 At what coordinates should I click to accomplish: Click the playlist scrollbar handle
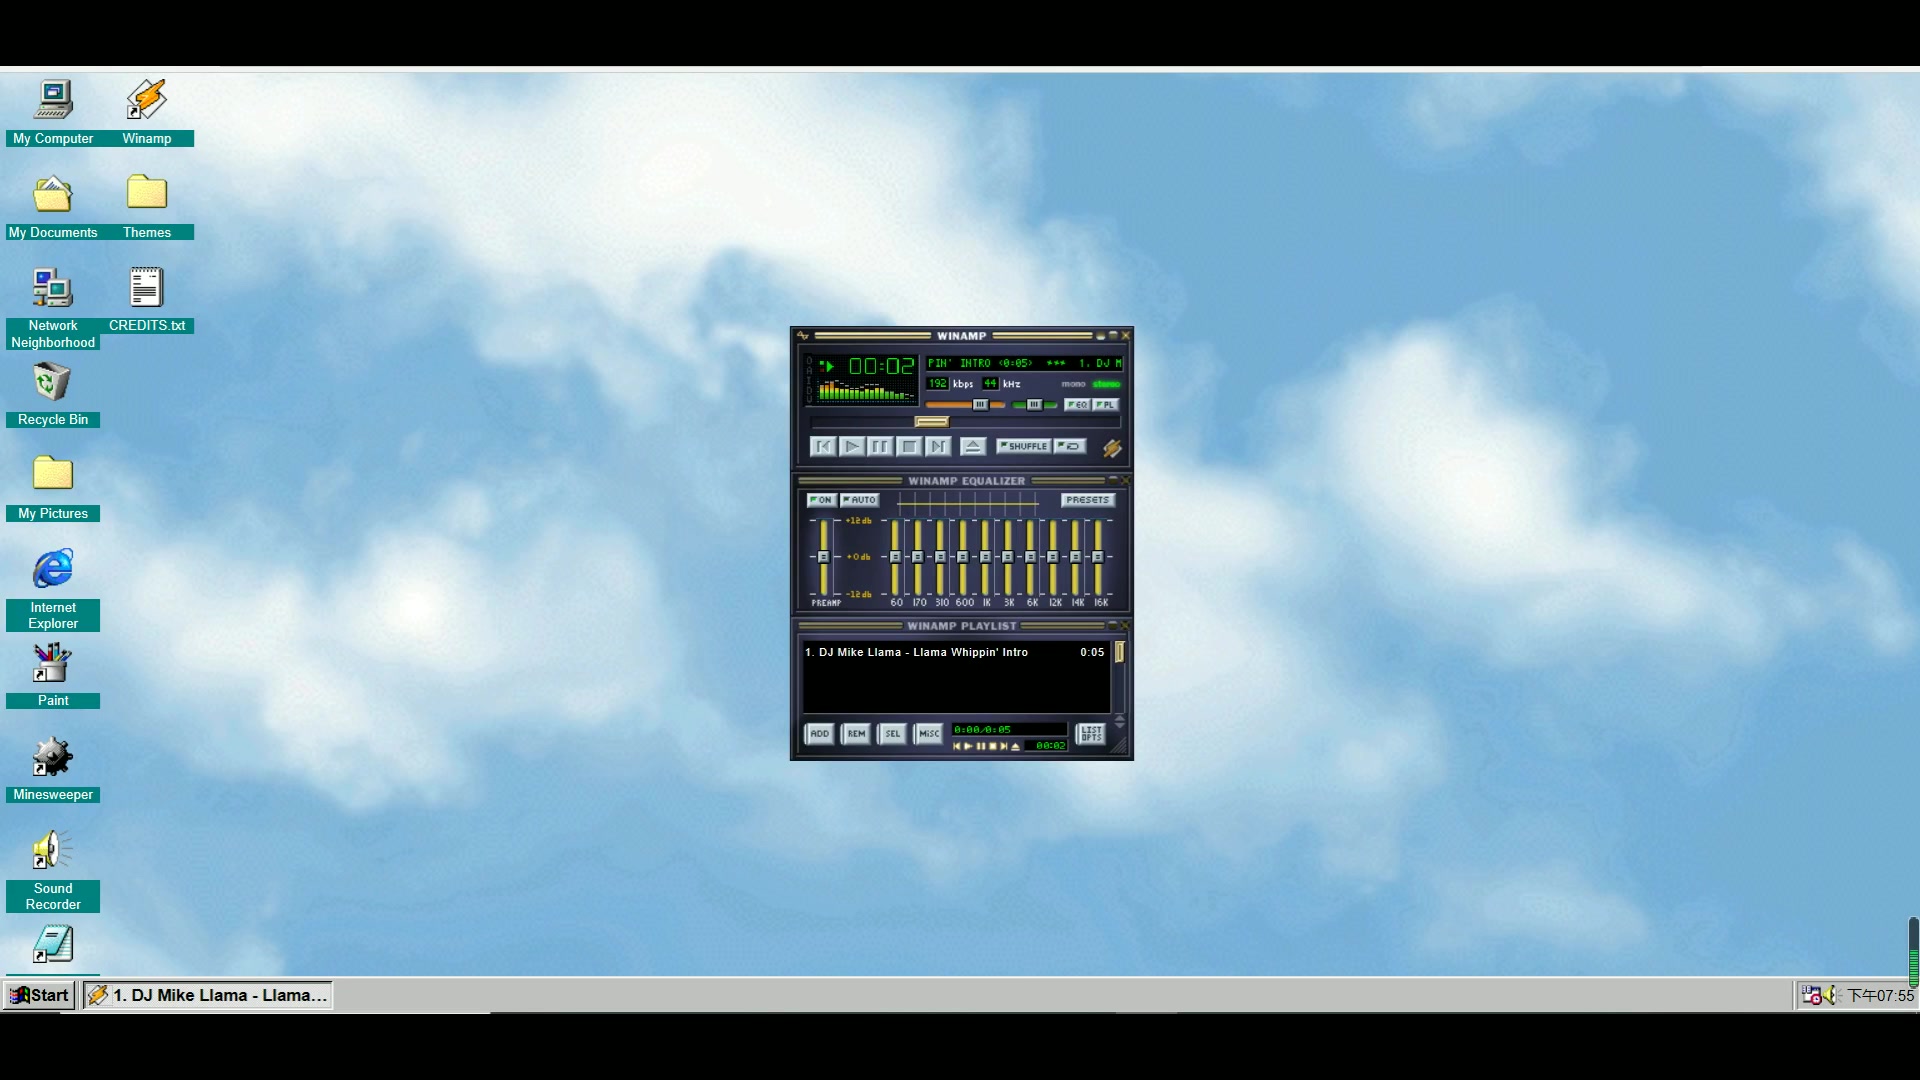point(1120,652)
